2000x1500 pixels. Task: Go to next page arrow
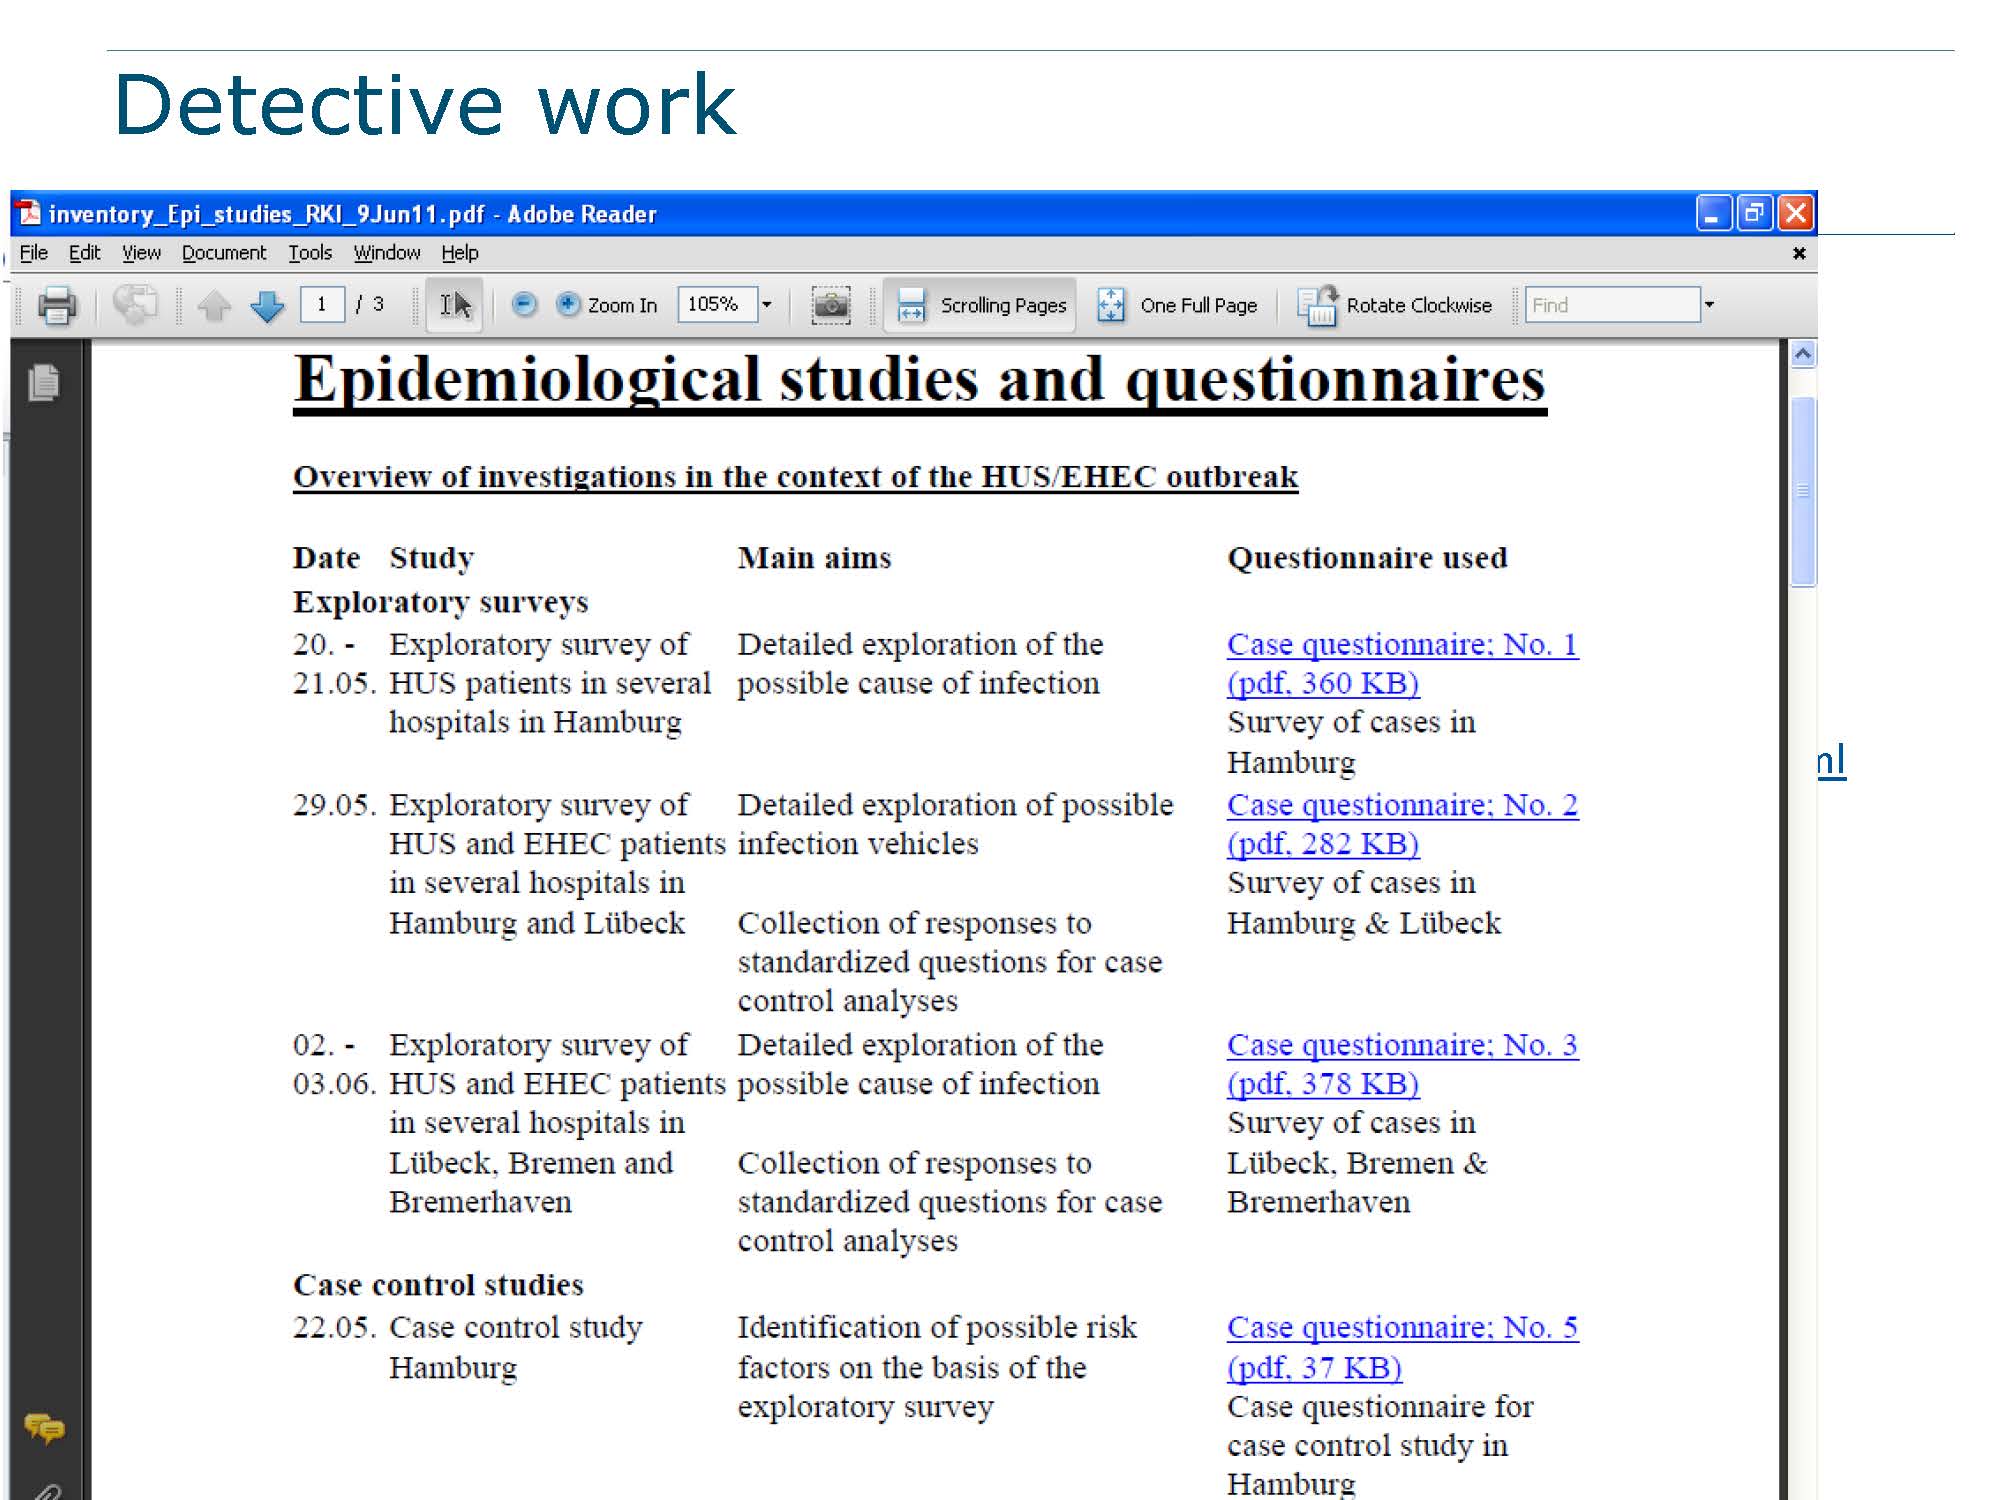pos(267,305)
